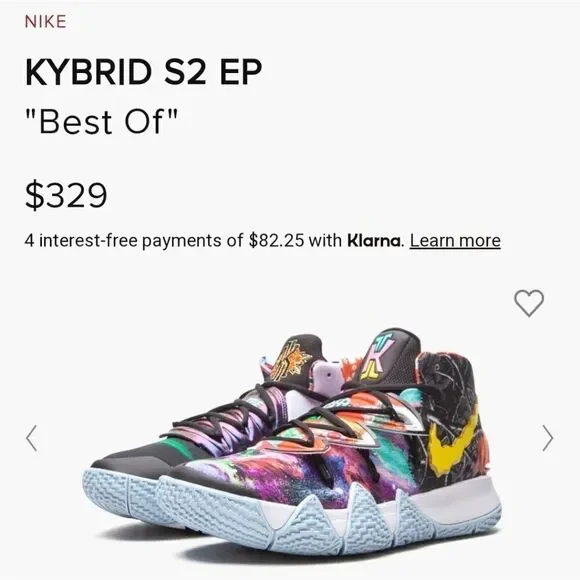Viewport: 580px width, 580px height.
Task: Click the "Best Of" colorway subtitle
Action: tap(101, 122)
